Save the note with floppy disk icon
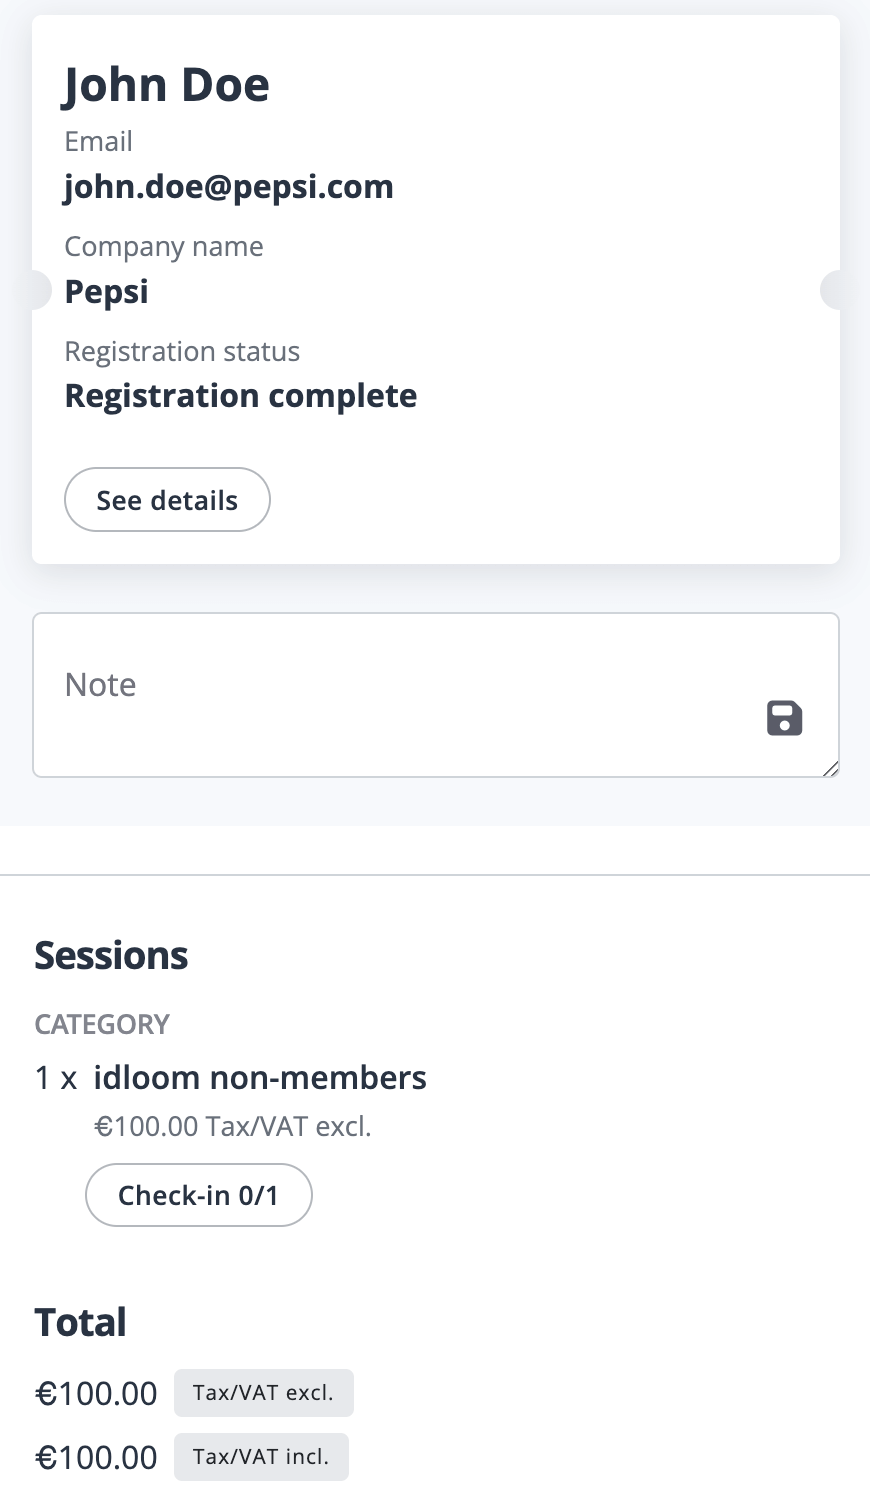870x1502 pixels. click(x=784, y=718)
